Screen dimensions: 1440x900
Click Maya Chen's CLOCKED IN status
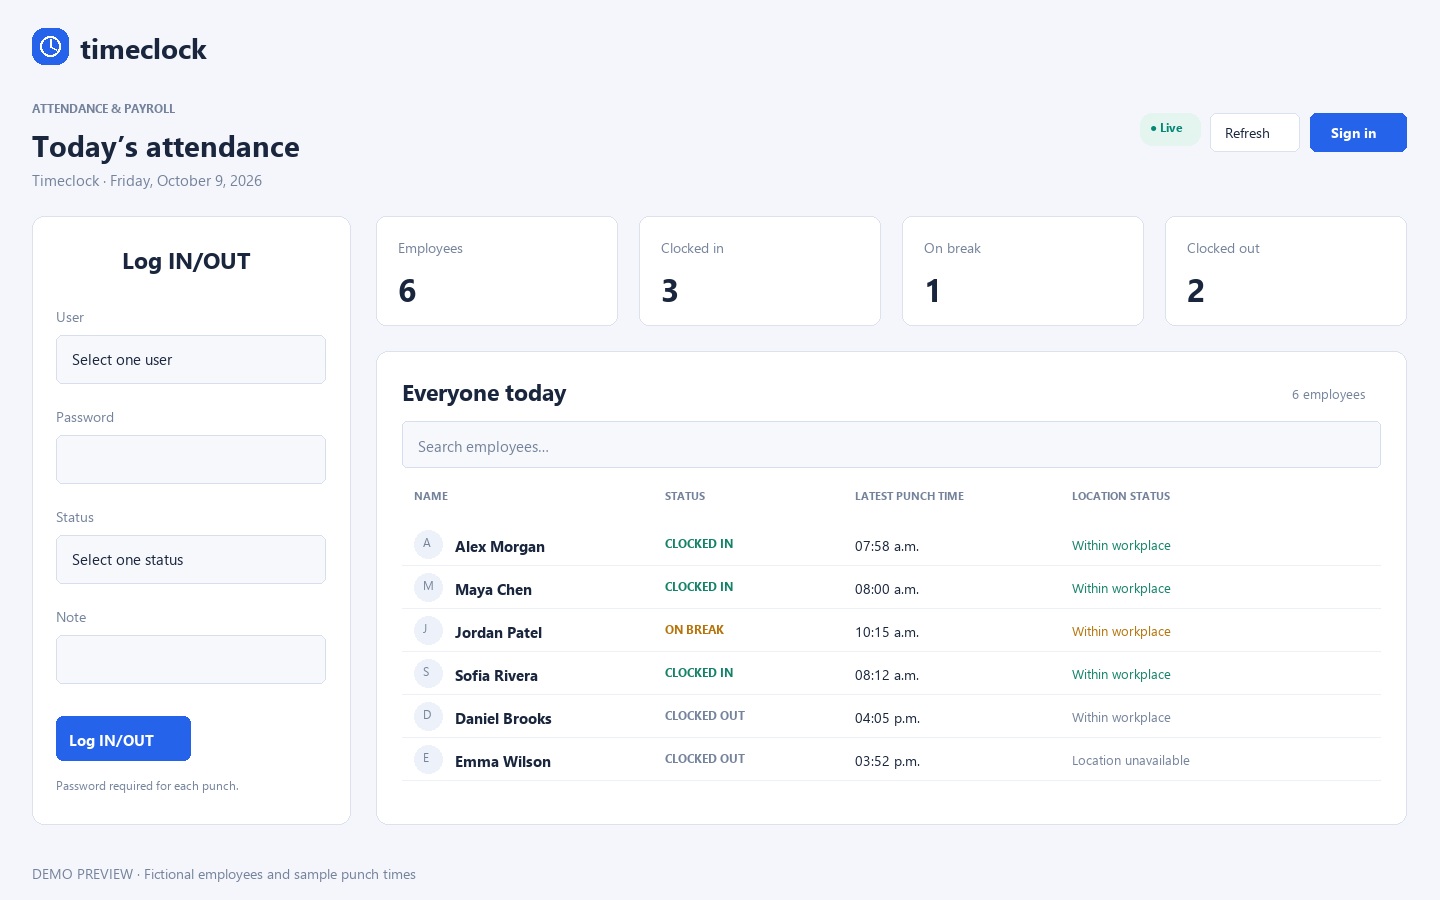click(x=699, y=587)
